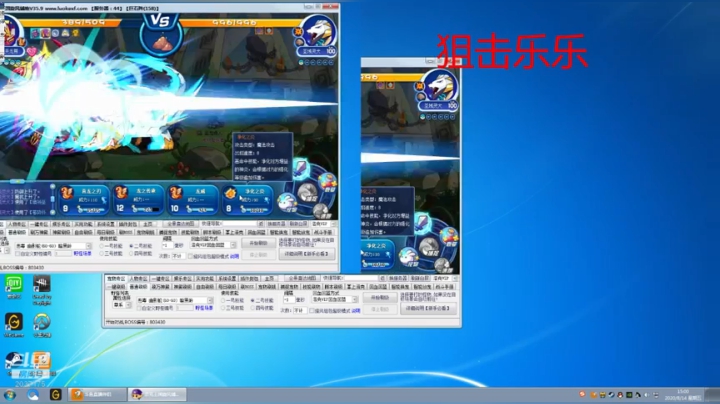Image resolution: width=720 pixels, height=404 pixels.
Task: Open the penguin-shaped desktop shortcut
Action: tap(14, 362)
